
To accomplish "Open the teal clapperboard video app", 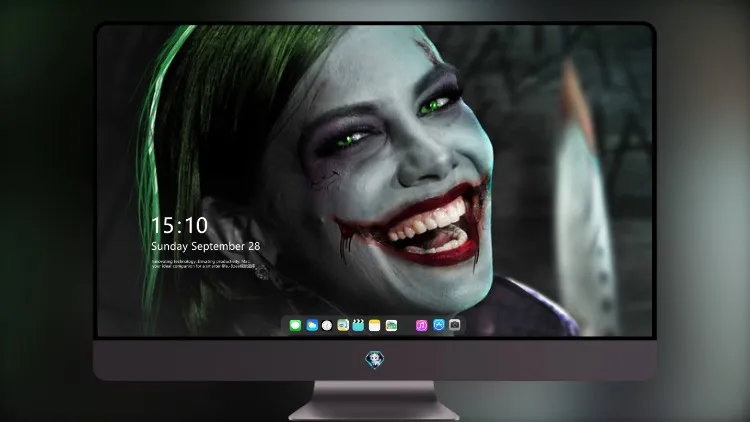I will (x=358, y=325).
